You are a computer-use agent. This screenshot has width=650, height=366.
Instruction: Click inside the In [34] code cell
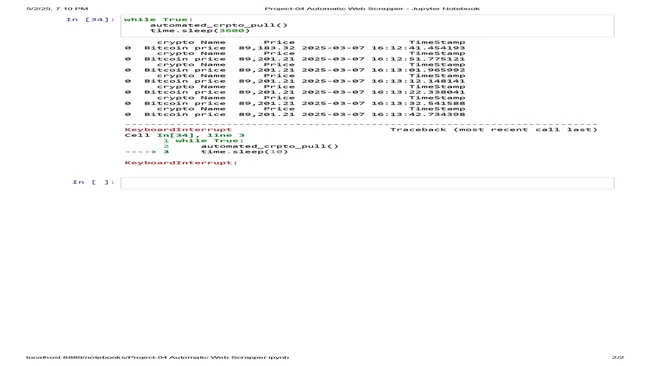(x=367, y=26)
